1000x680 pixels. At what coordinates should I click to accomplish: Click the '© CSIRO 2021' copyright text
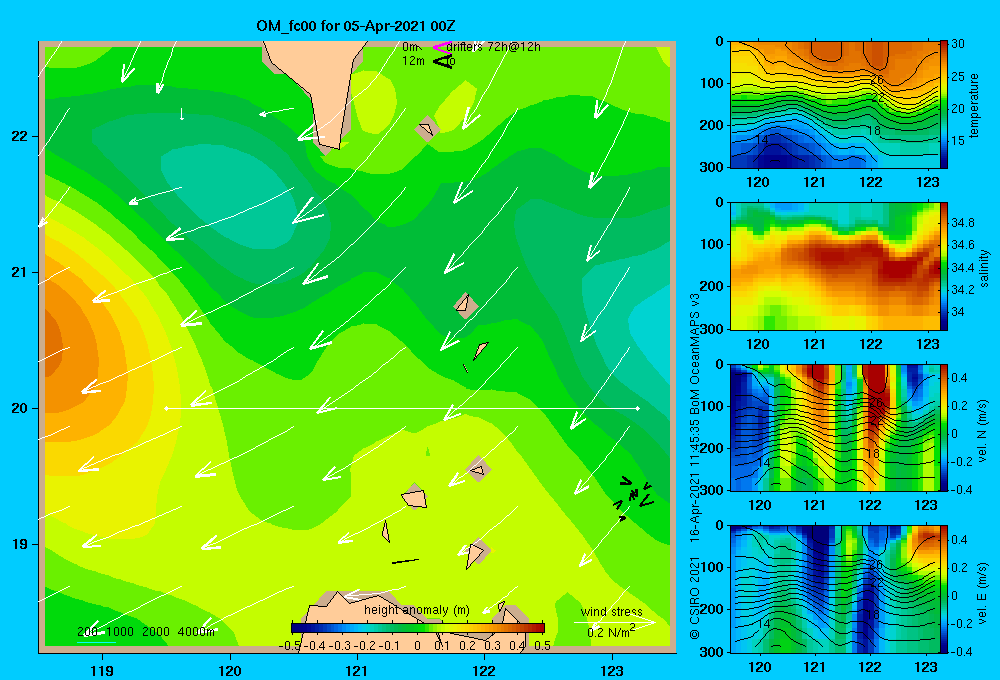point(695,597)
